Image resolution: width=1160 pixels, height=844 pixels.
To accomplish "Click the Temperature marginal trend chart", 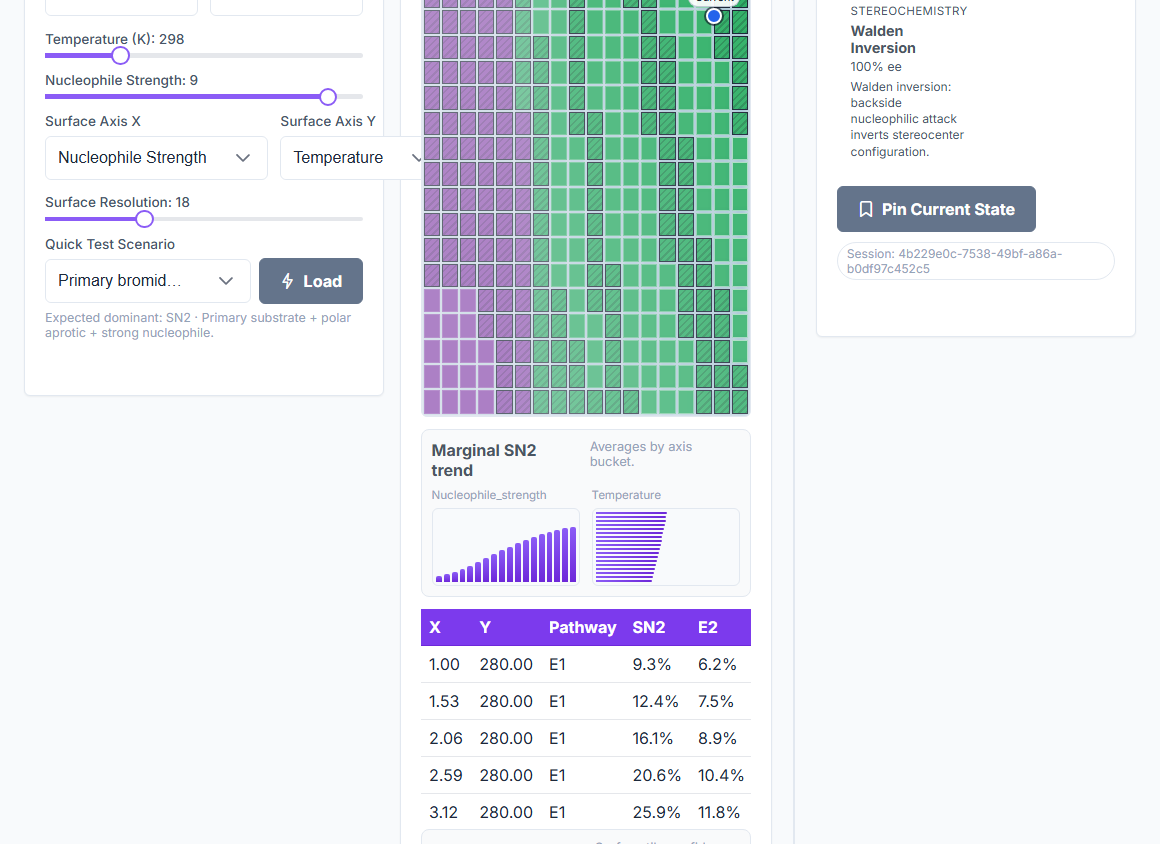I will tap(666, 547).
